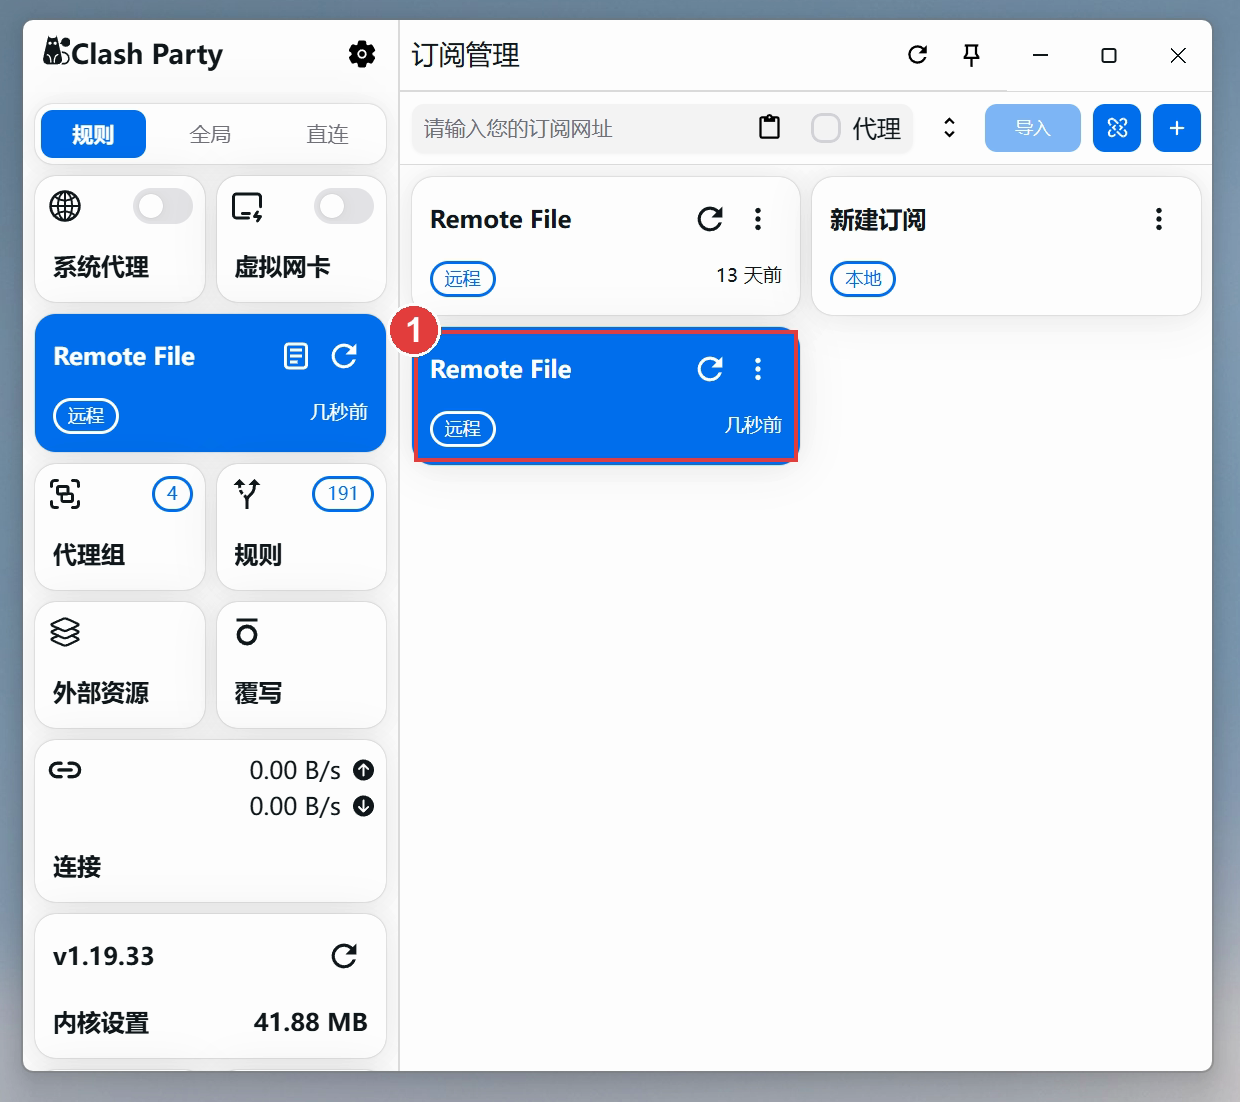The image size is (1240, 1102).
Task: Refresh the highlighted blue Remote File subscription
Action: (710, 369)
